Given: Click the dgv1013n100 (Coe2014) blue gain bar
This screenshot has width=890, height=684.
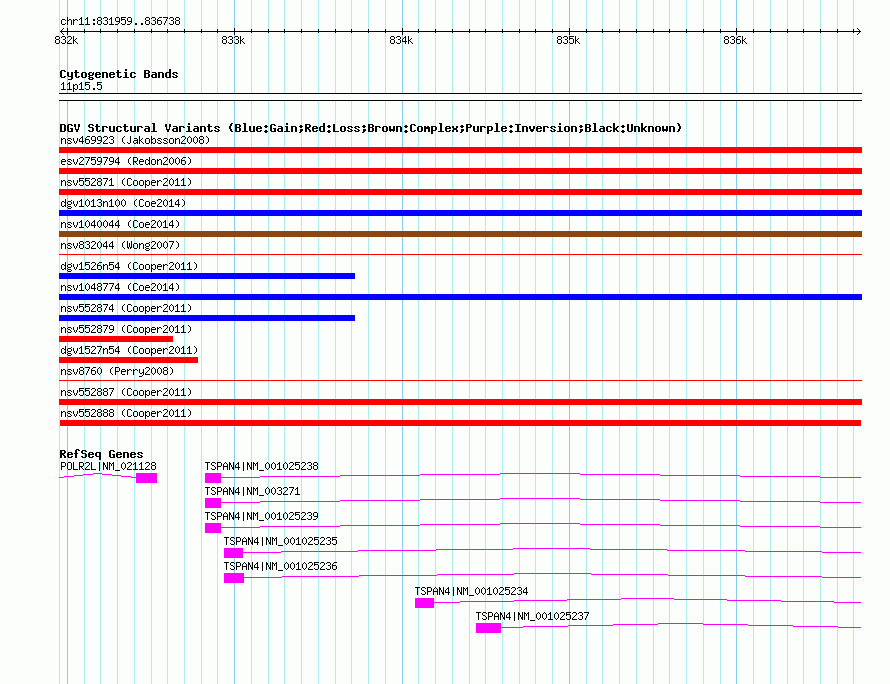Looking at the screenshot, I should [460, 213].
